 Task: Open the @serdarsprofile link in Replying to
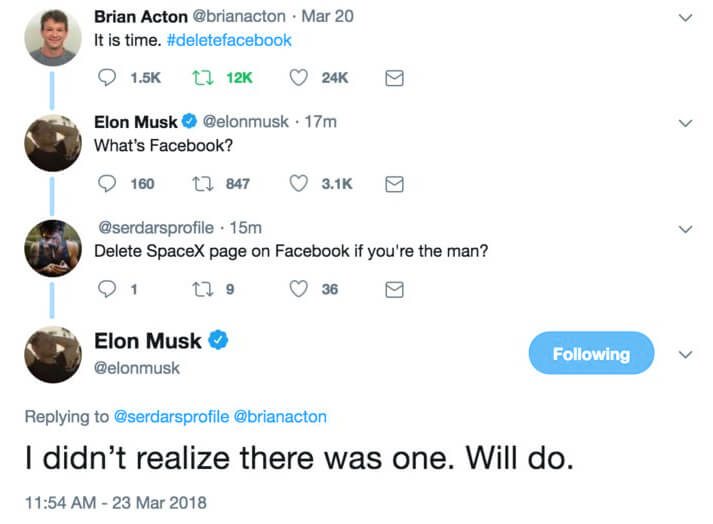tap(171, 416)
